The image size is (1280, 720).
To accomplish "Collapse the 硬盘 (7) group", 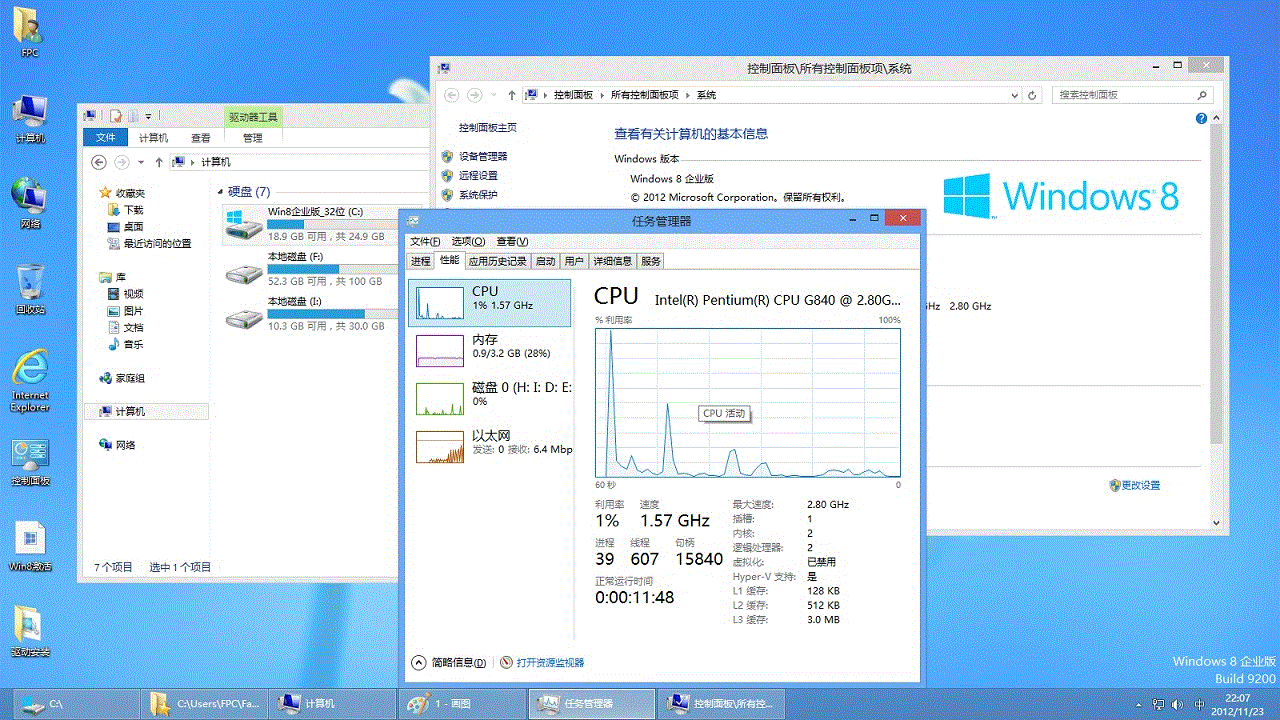I will pos(219,191).
